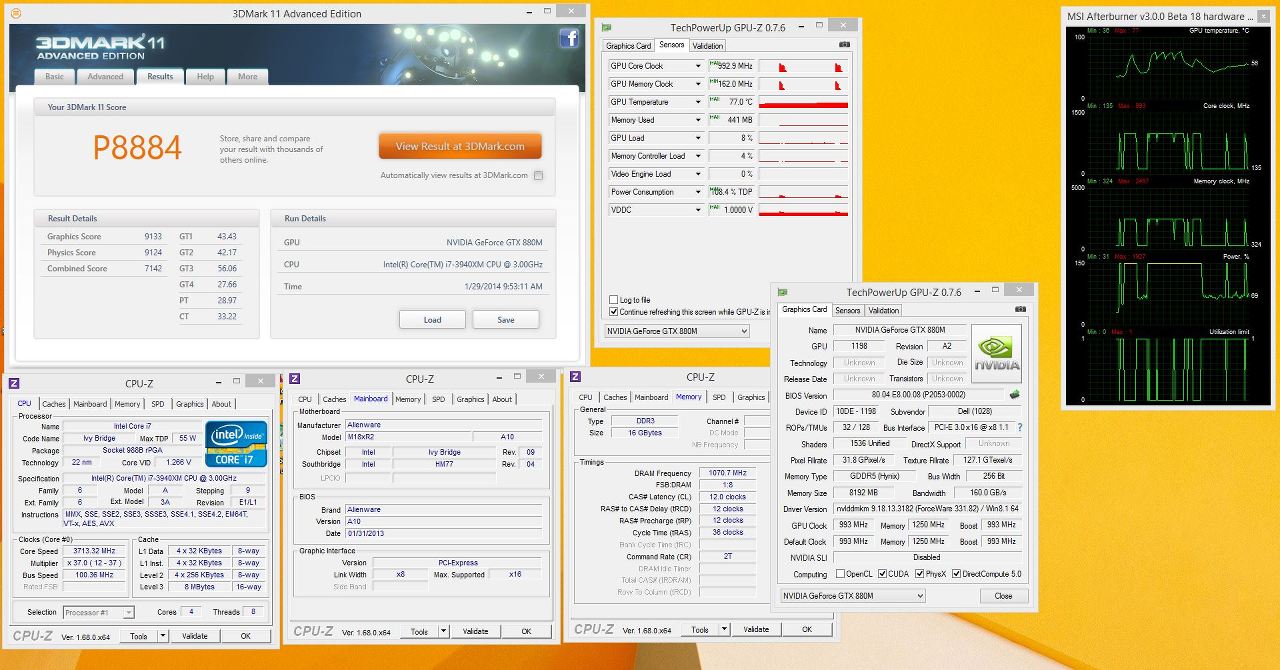Open the SPD tab in CPU-Z Mainboard window
Viewport: 1280px width, 670px height.
[438, 399]
